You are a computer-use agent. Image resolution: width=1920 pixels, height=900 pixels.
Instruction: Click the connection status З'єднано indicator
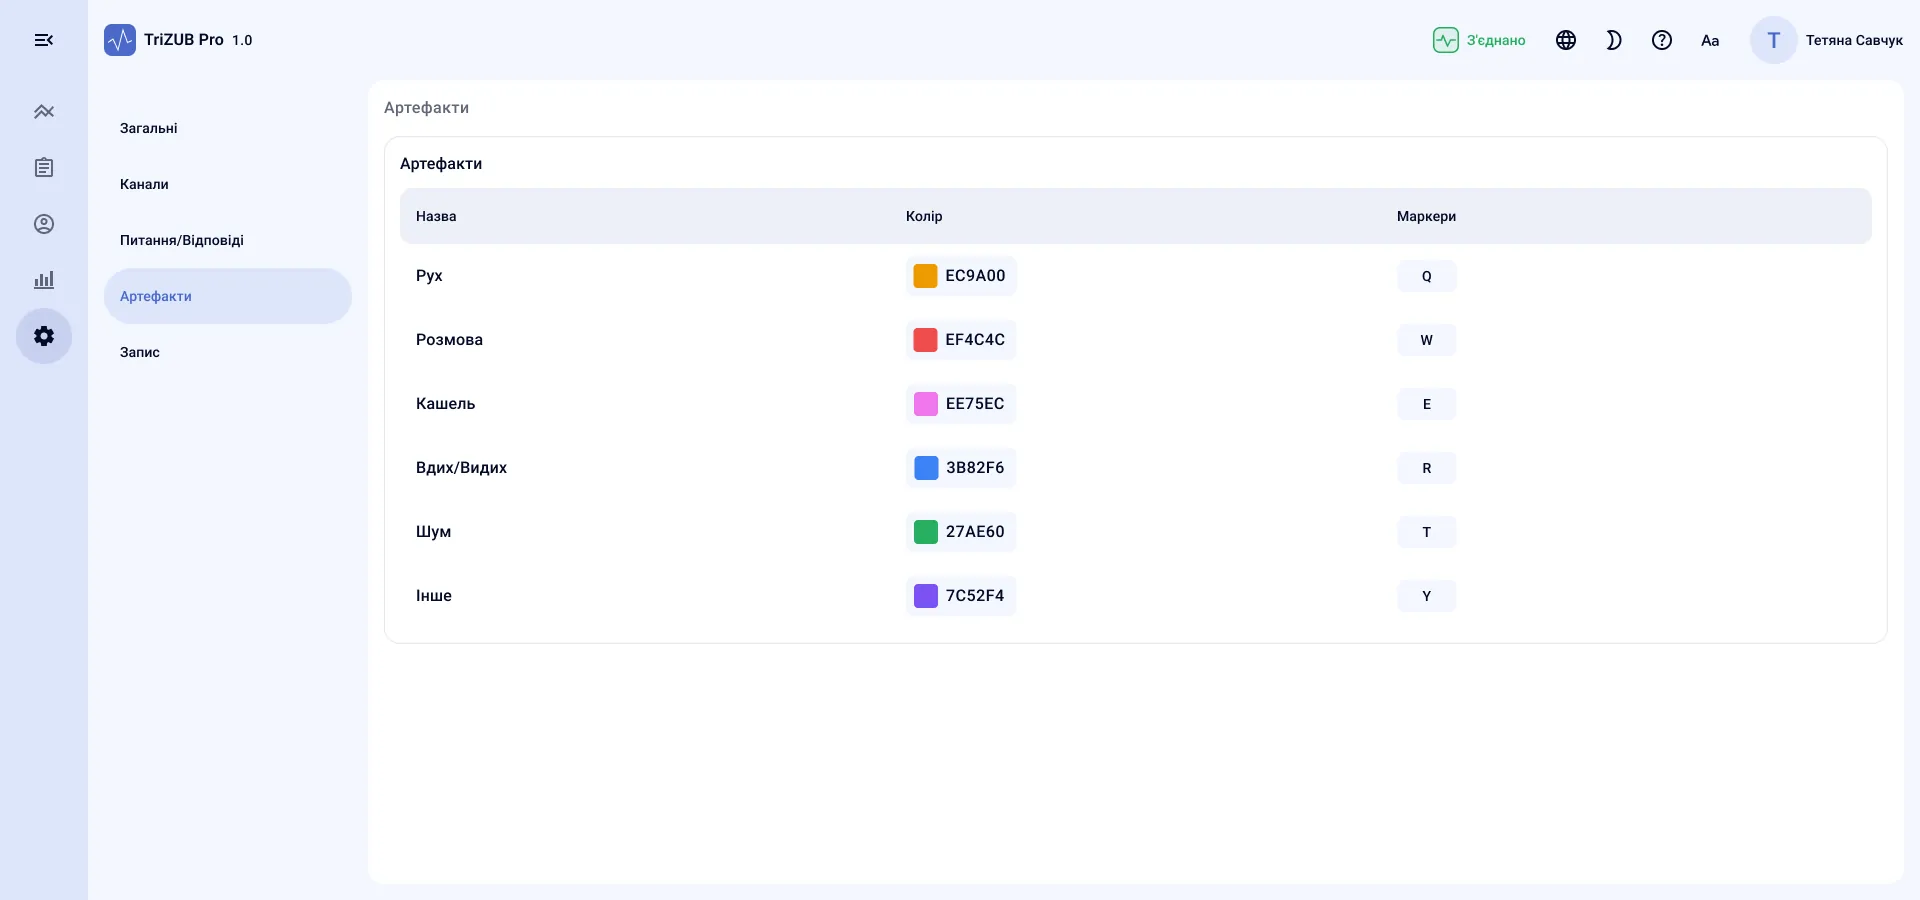[x=1479, y=40]
